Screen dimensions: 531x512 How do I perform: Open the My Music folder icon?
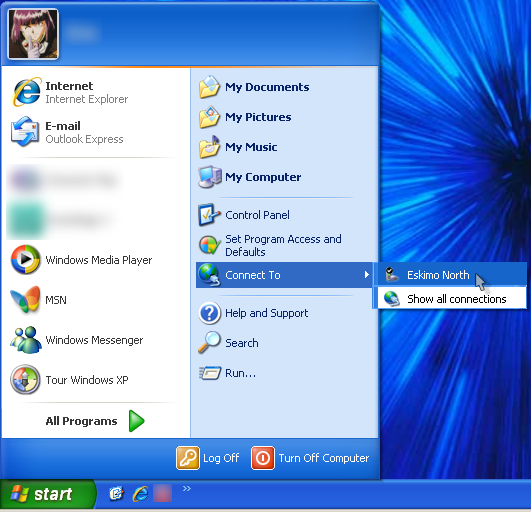tap(209, 147)
